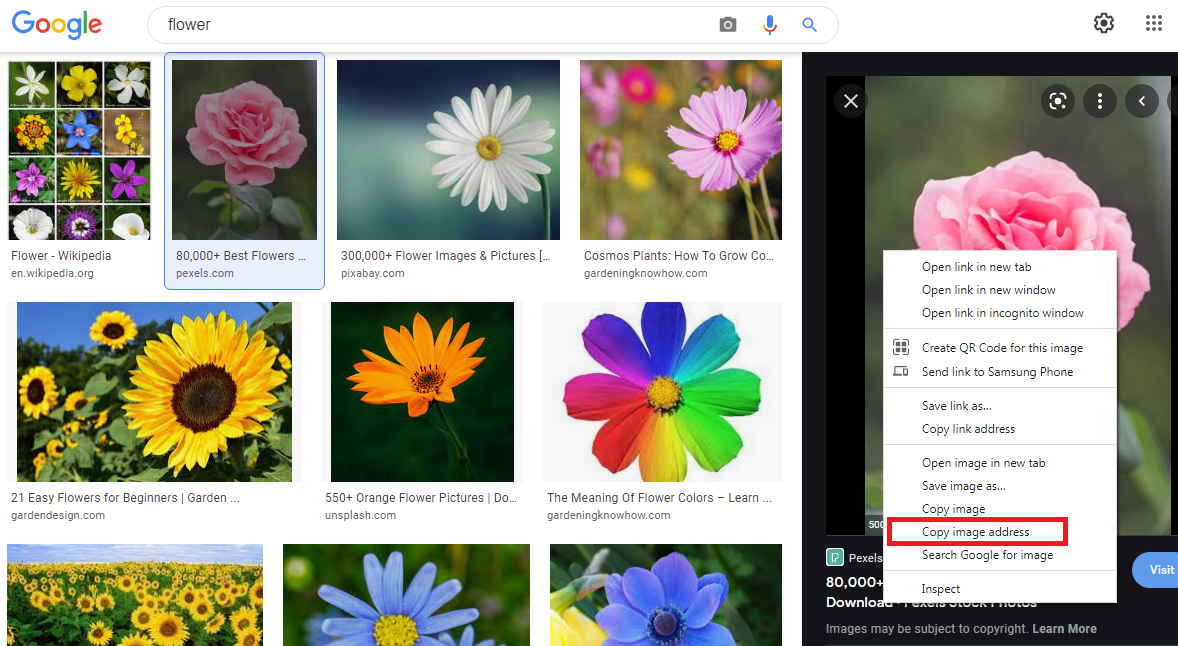Open the white daisy thumbnail from pixabay
1178x646 pixels.
(448, 150)
